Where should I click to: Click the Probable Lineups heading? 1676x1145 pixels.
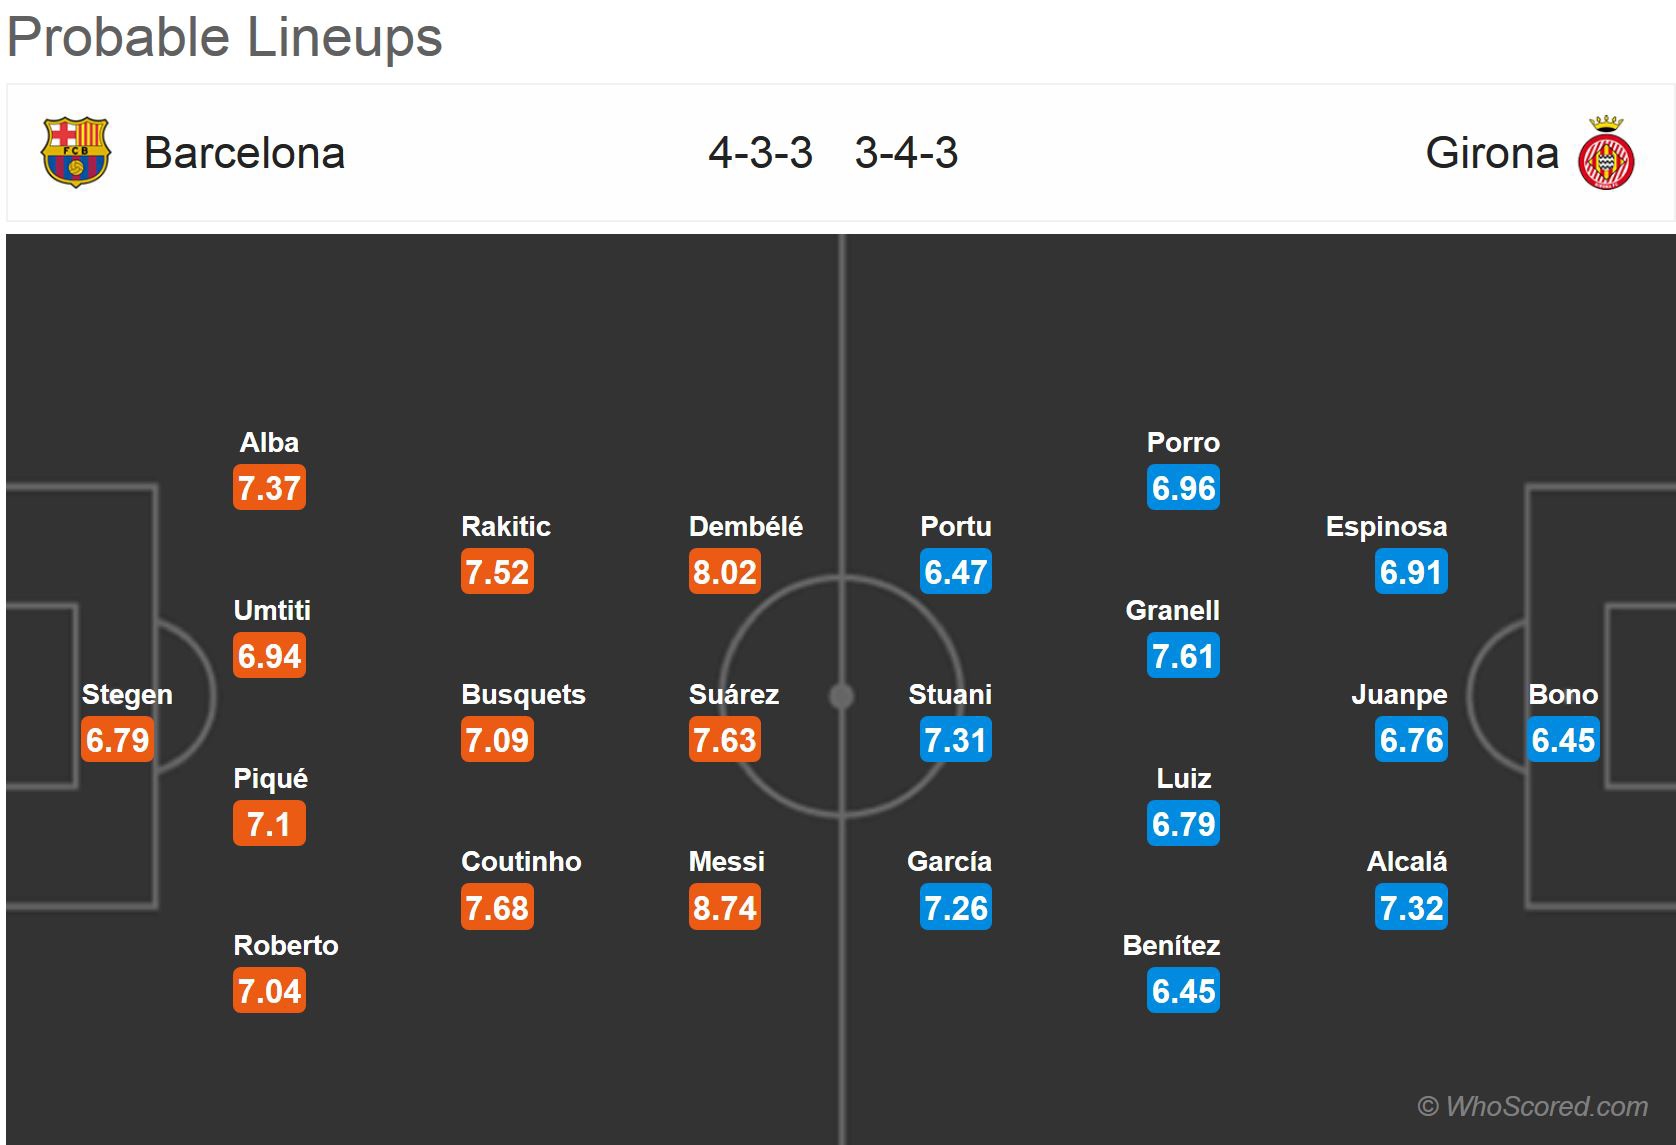(225, 38)
